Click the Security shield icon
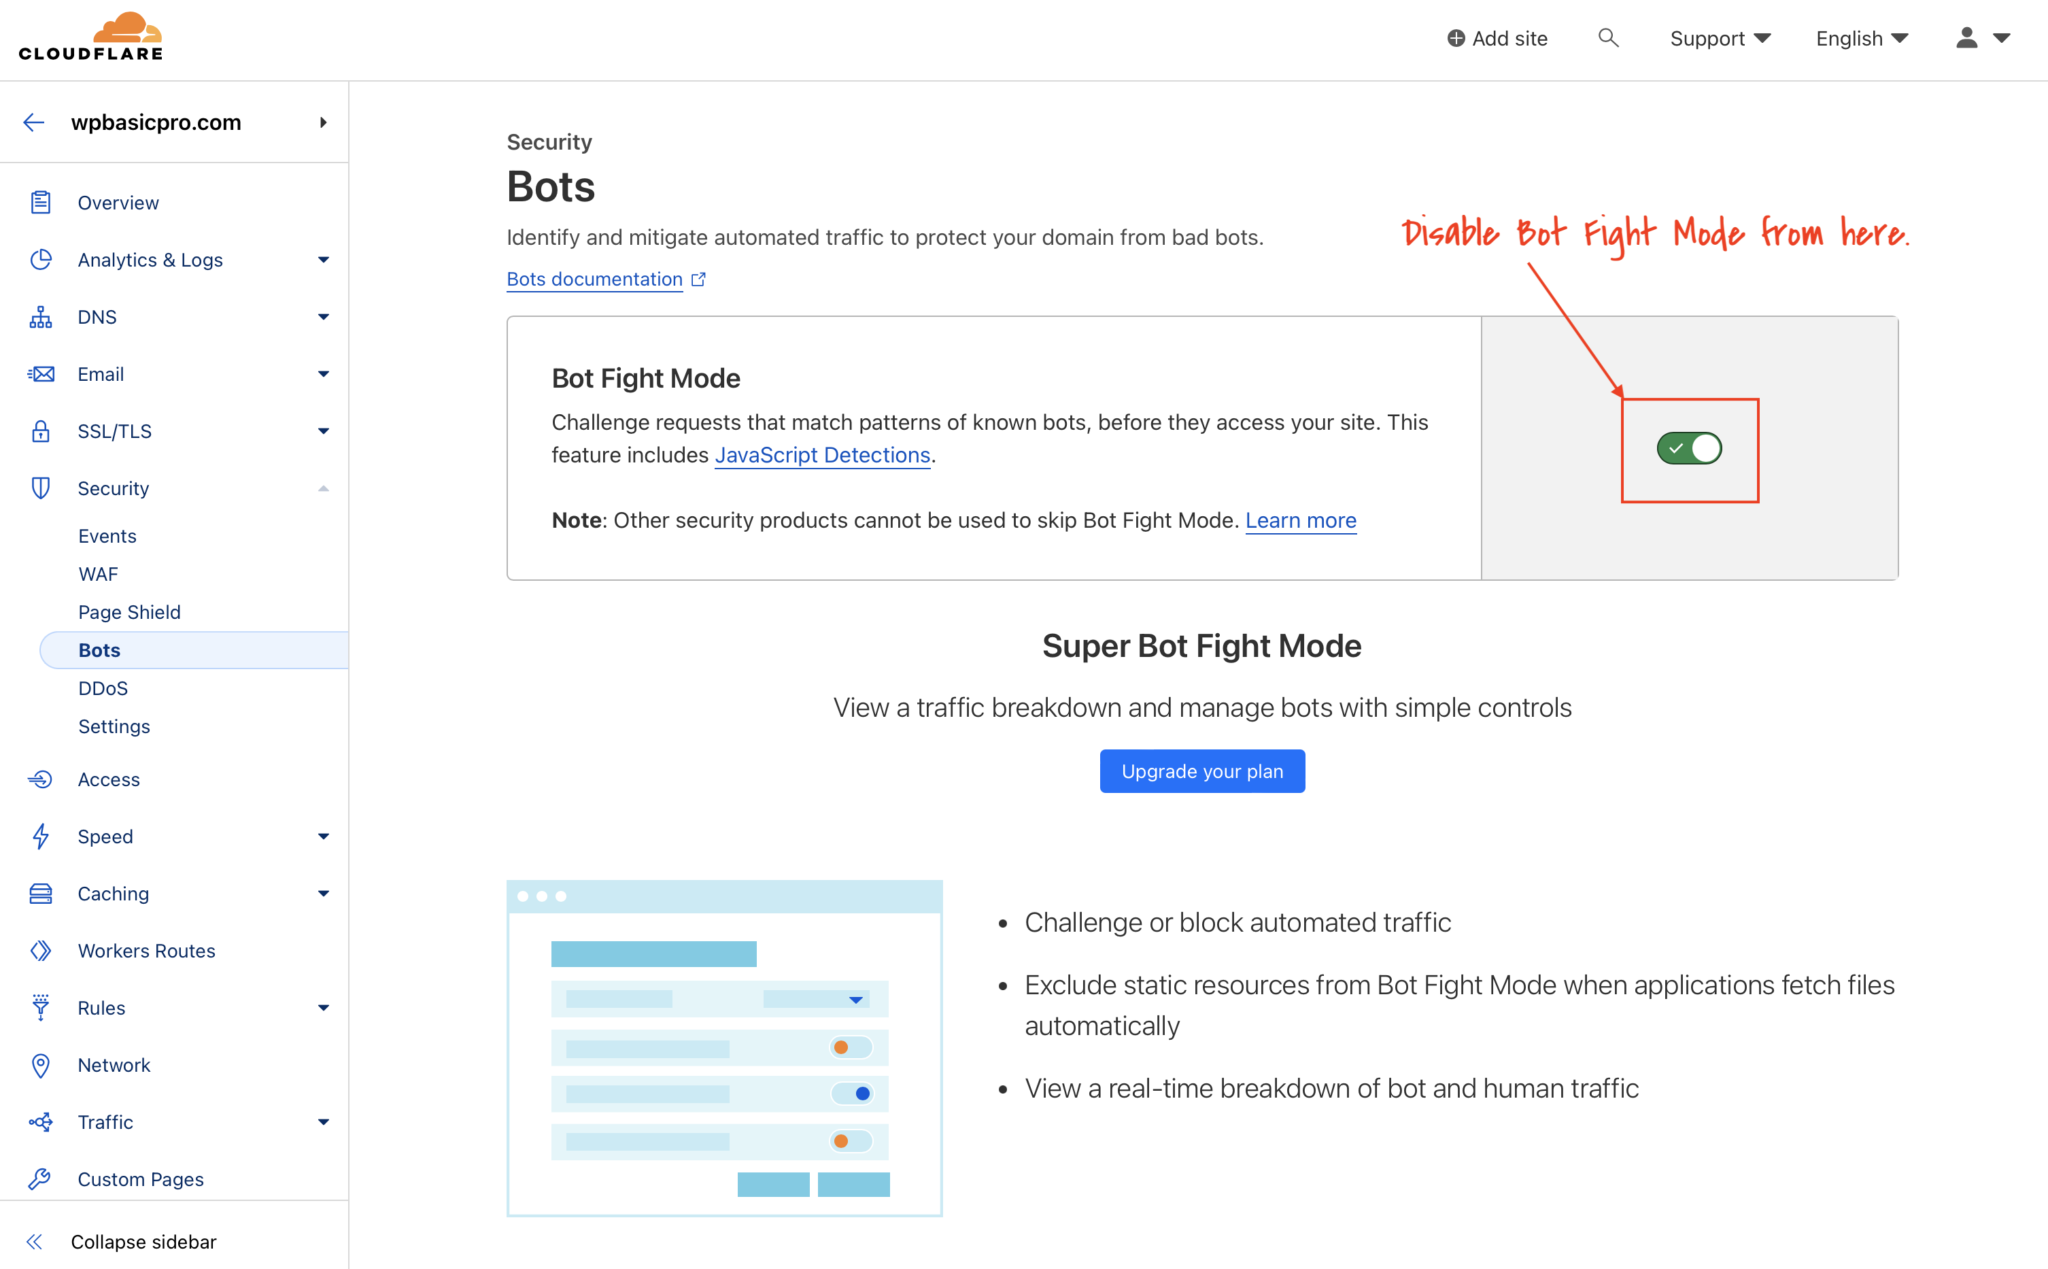The image size is (2048, 1269). [41, 488]
